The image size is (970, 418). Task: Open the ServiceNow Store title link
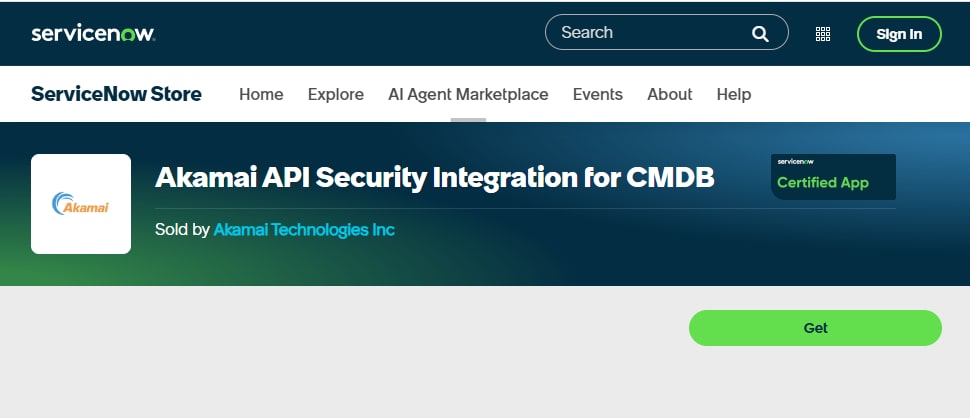(x=116, y=94)
